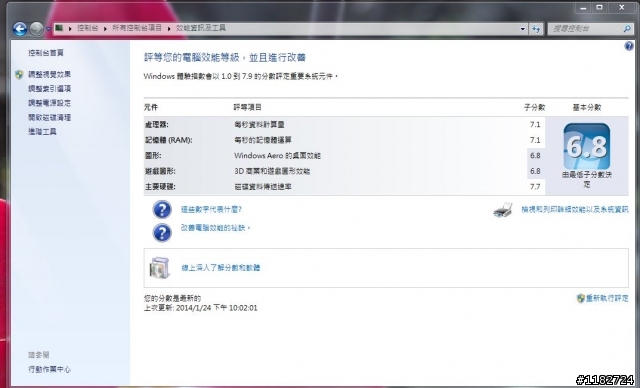This screenshot has width=640, height=388.
Task: Minimize the window
Action: click(x=583, y=7)
